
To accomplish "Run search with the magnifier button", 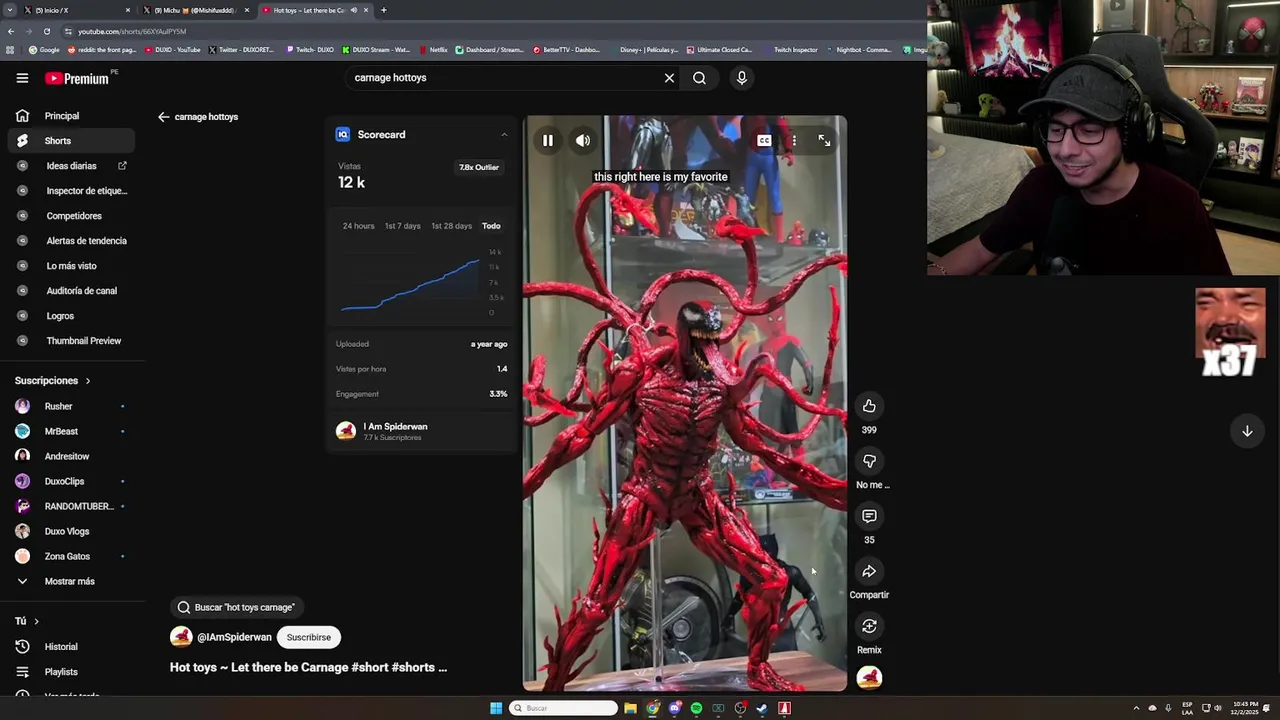I will 699,78.
